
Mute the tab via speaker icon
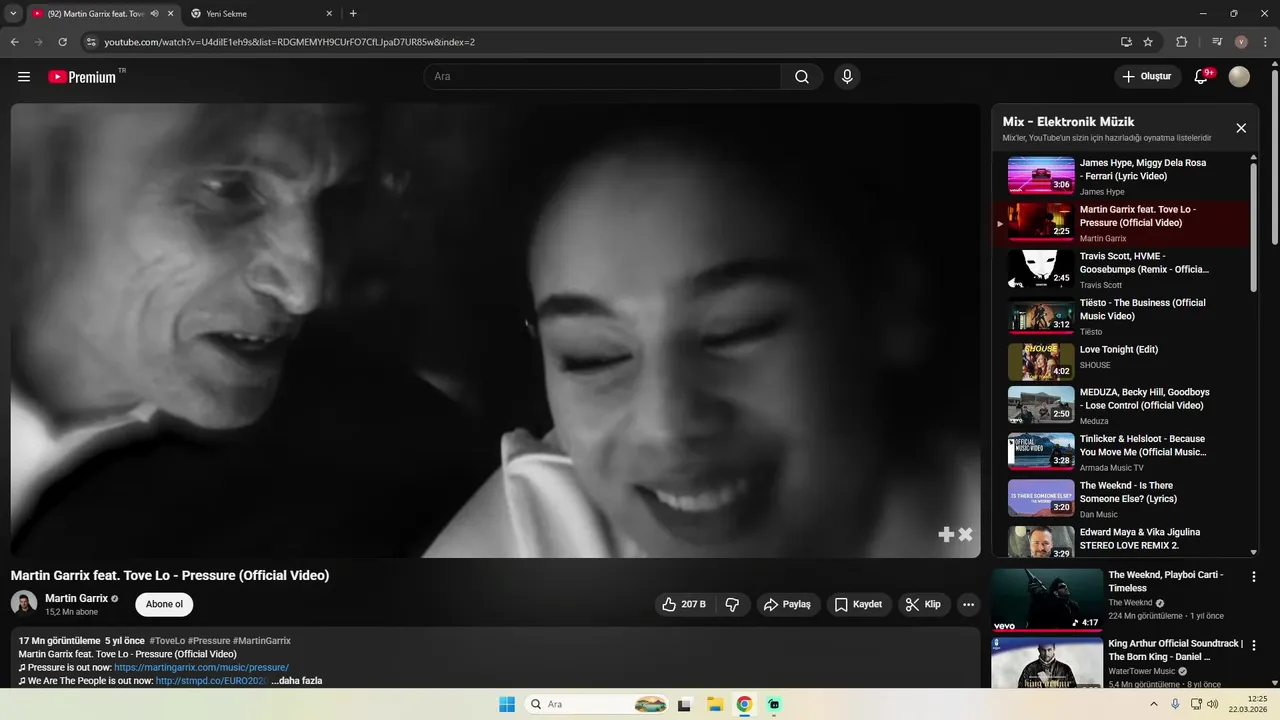click(154, 14)
